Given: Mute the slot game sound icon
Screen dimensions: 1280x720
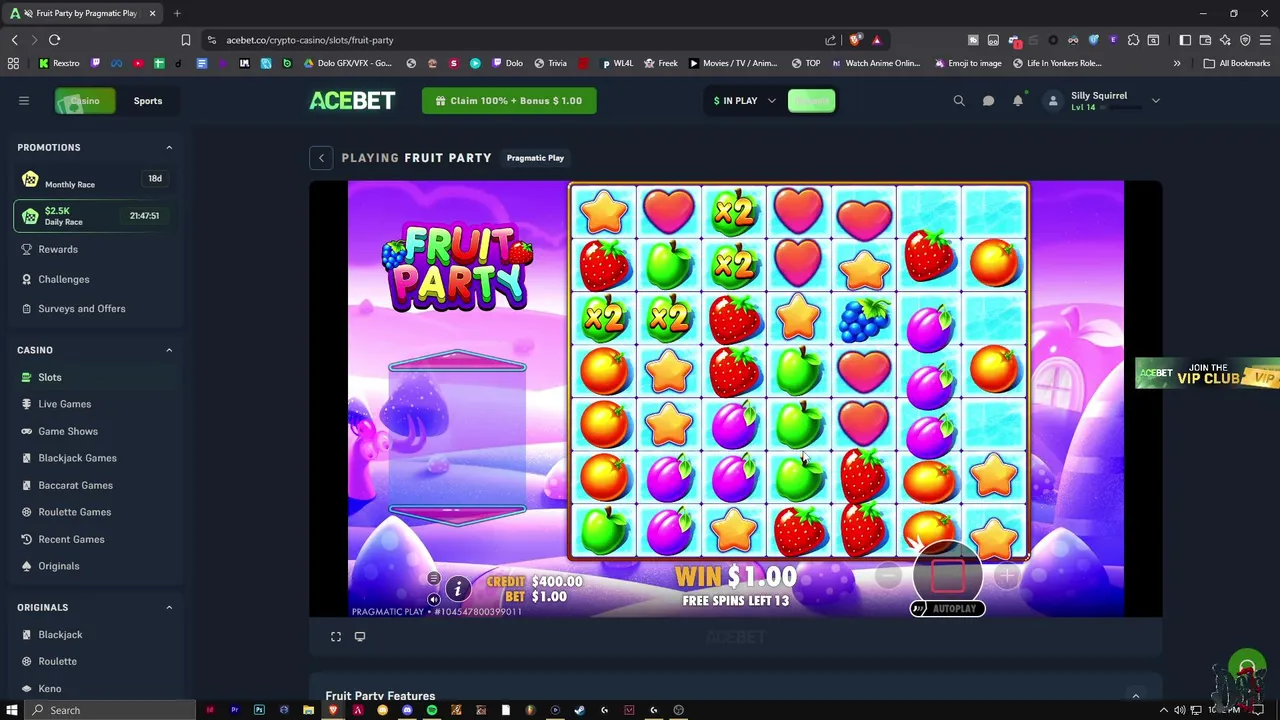Looking at the screenshot, I should click(433, 599).
